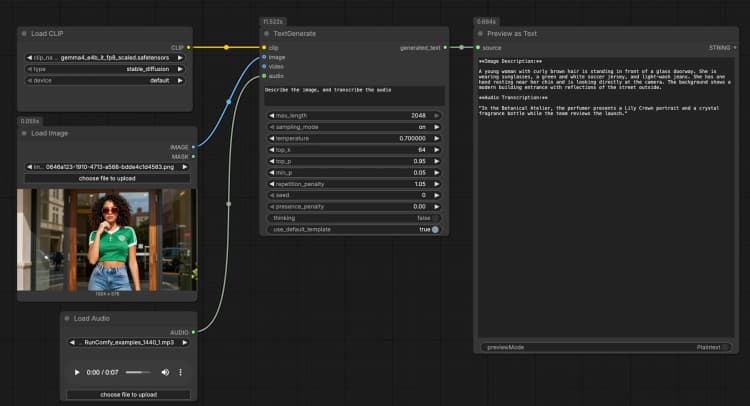
Task: Decrease max_length with left arrow
Action: click(272, 116)
